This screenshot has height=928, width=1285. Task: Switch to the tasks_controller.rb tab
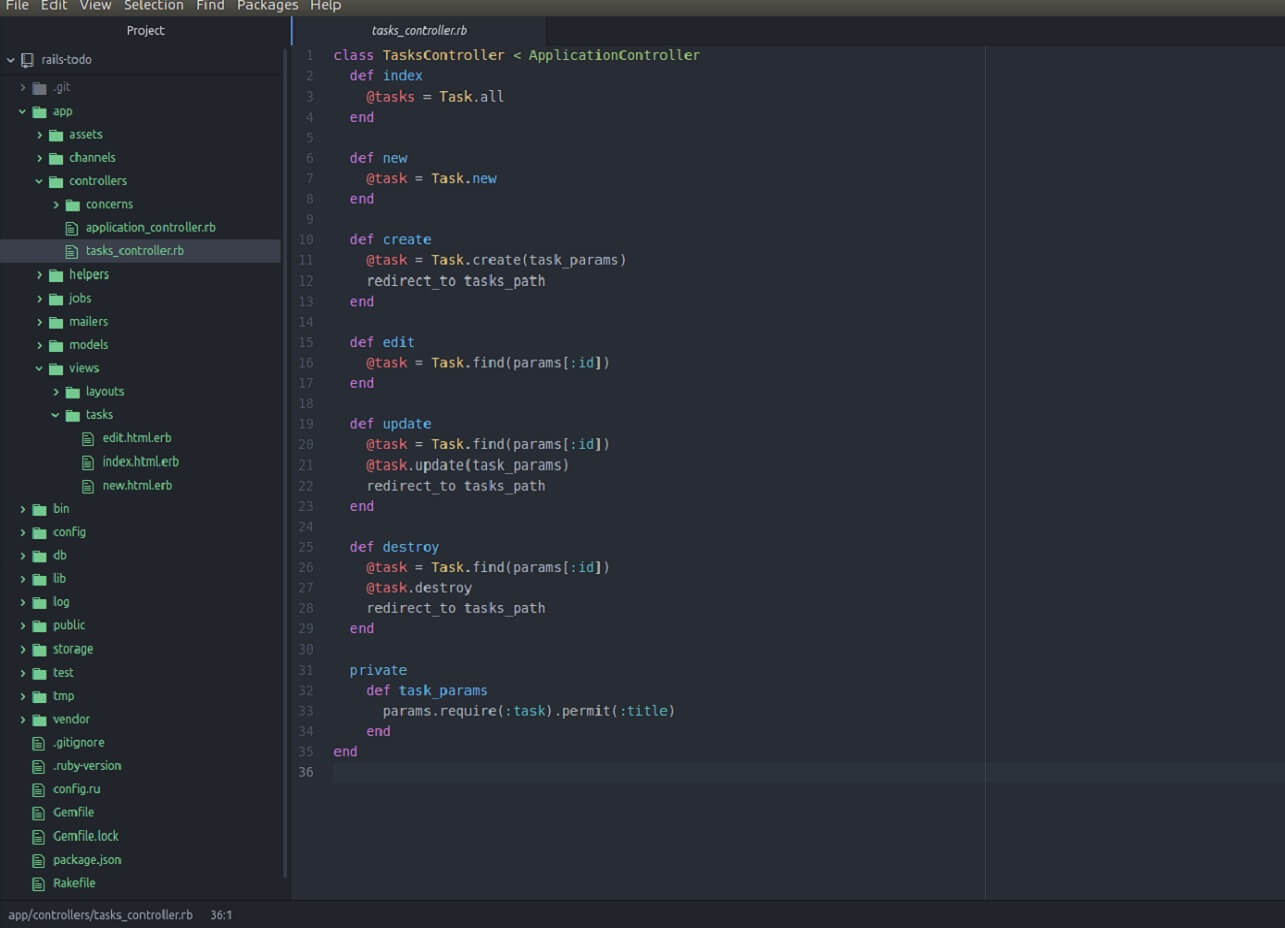click(419, 31)
